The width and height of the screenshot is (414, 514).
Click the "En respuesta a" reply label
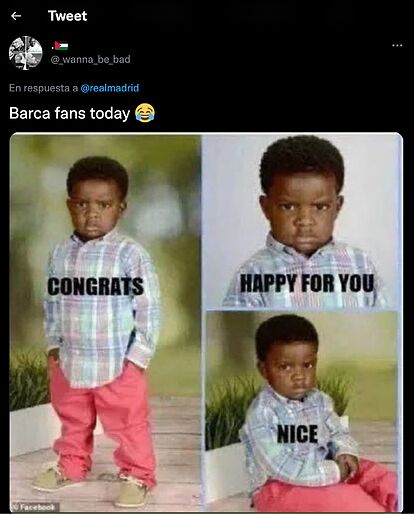pos(44,88)
